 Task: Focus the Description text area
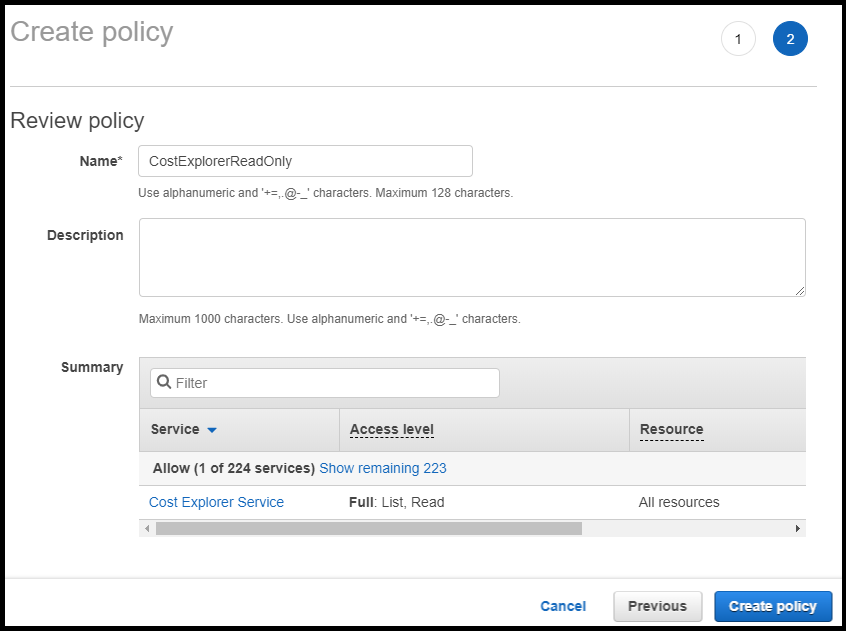coord(472,257)
